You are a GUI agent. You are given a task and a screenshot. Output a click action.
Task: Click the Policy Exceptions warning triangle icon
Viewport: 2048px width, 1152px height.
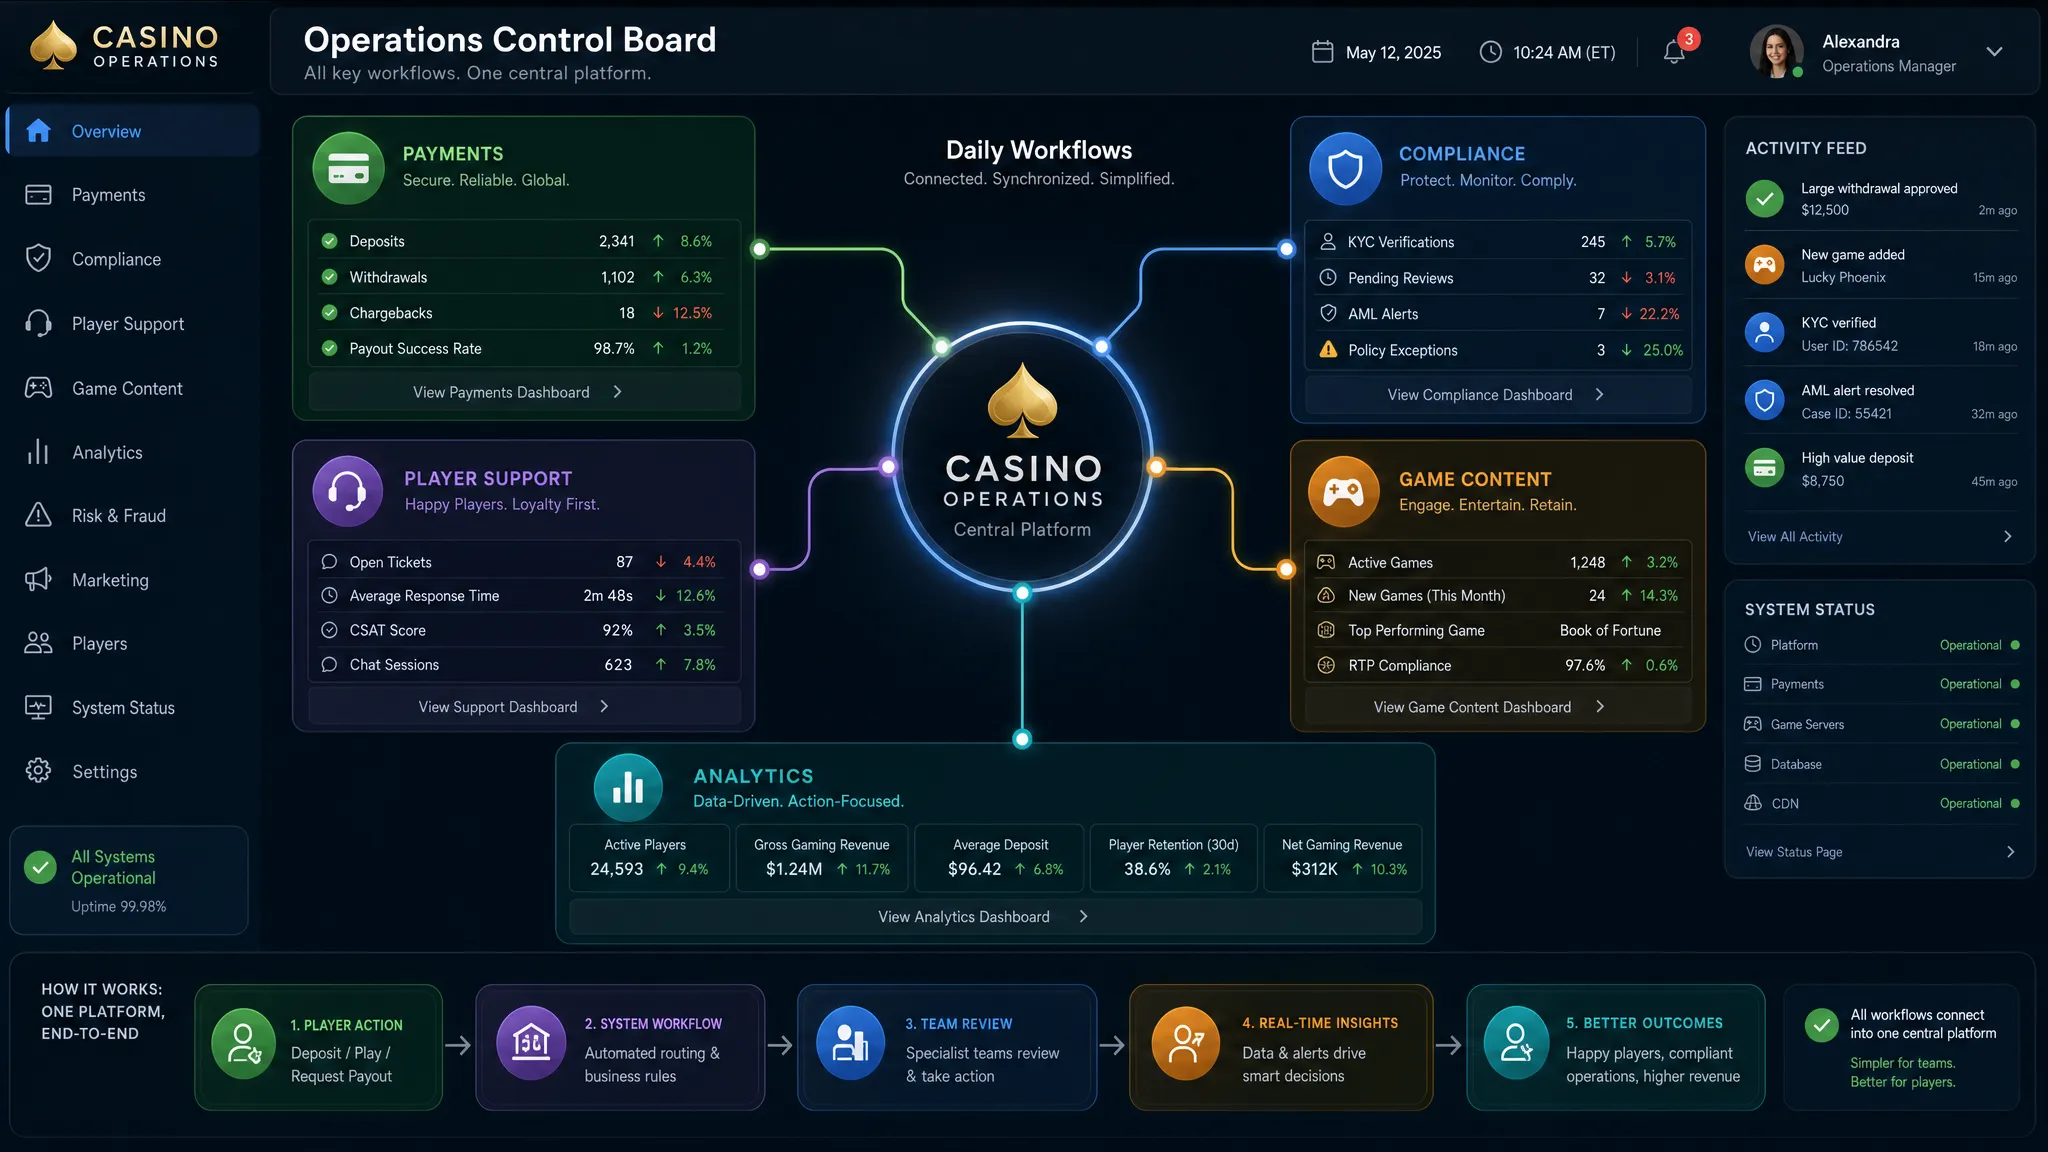1328,349
